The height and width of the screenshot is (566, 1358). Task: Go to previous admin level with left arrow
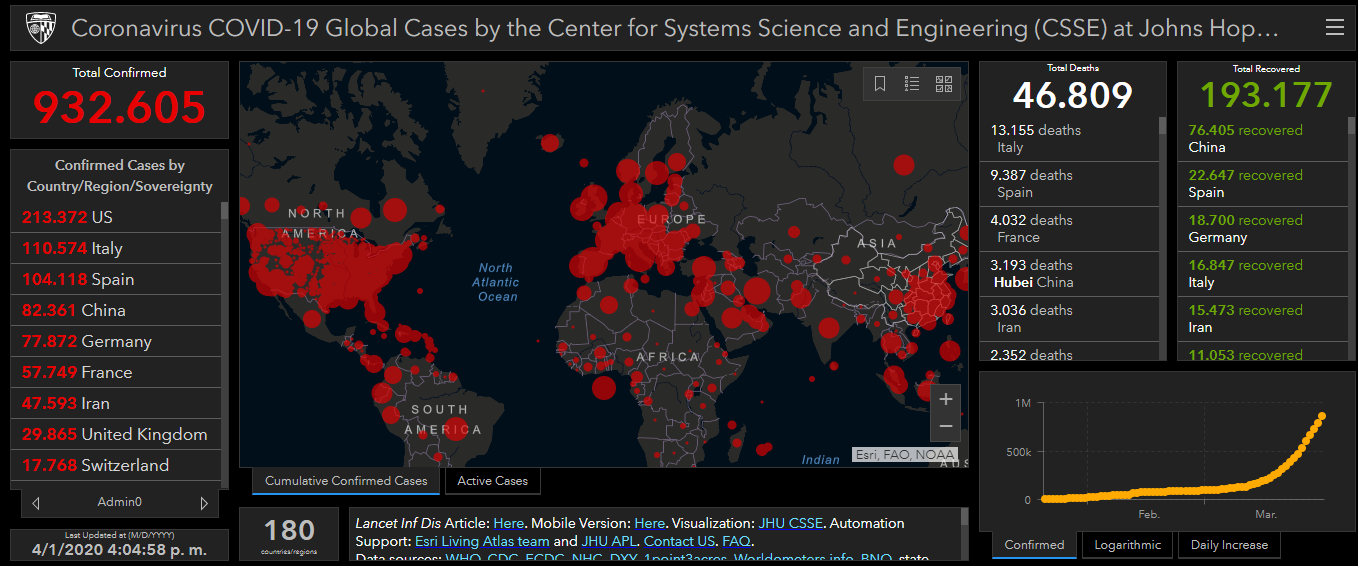click(36, 503)
